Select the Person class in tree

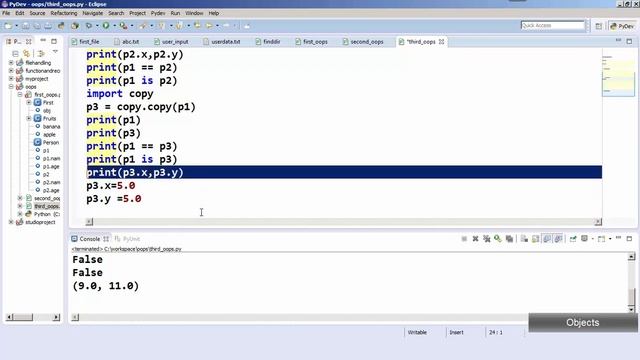point(46,142)
